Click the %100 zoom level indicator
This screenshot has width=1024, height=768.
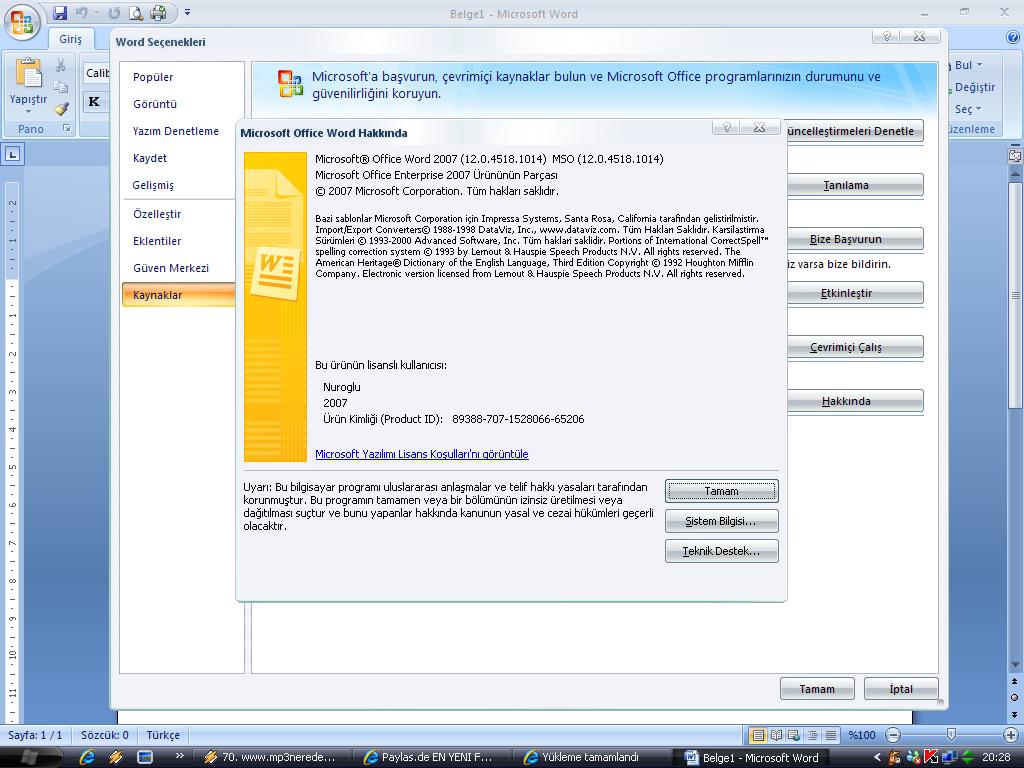pyautogui.click(x=861, y=735)
